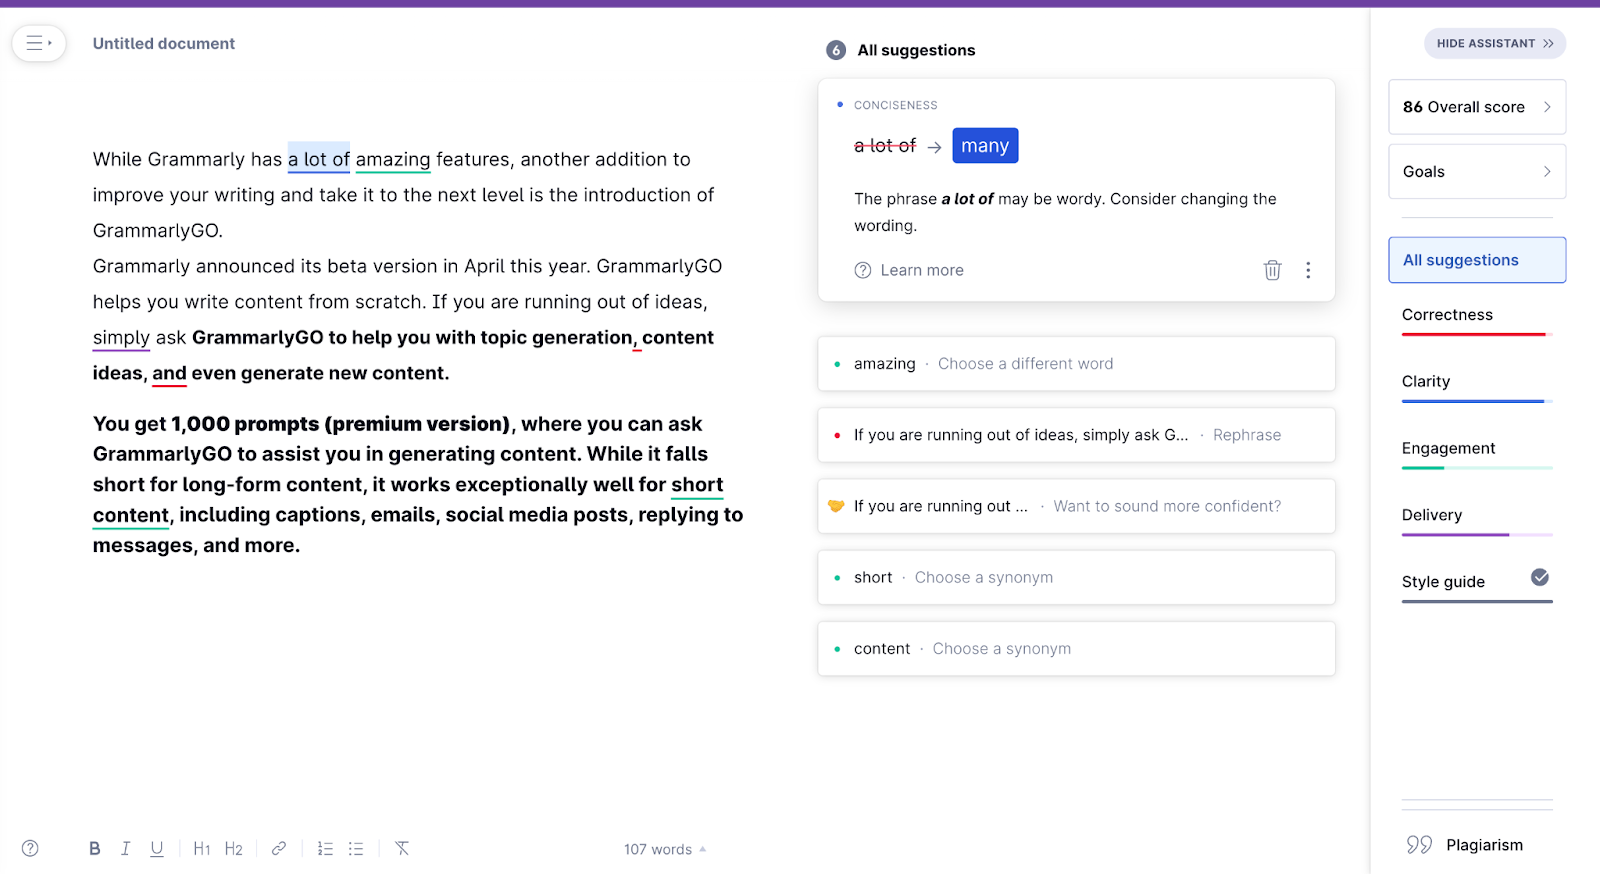Open the document sidebar menu icon
The height and width of the screenshot is (874, 1600).
click(39, 43)
